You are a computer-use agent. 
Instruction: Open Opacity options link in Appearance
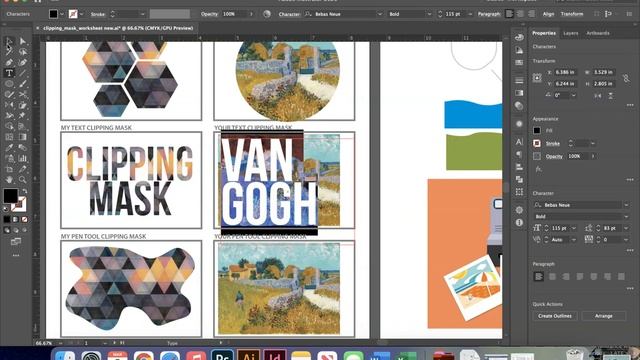point(554,156)
